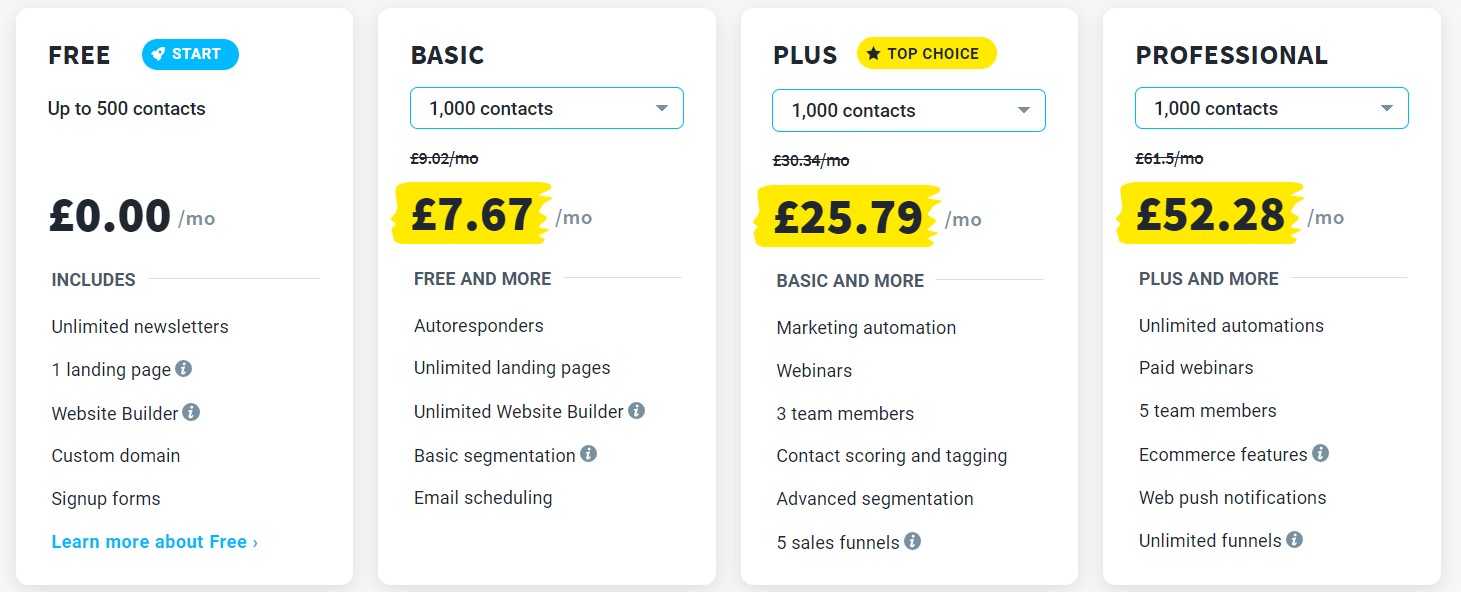Click the star icon in TOP CHOICE badge
Image resolution: width=1461 pixels, height=592 pixels.
click(x=873, y=54)
